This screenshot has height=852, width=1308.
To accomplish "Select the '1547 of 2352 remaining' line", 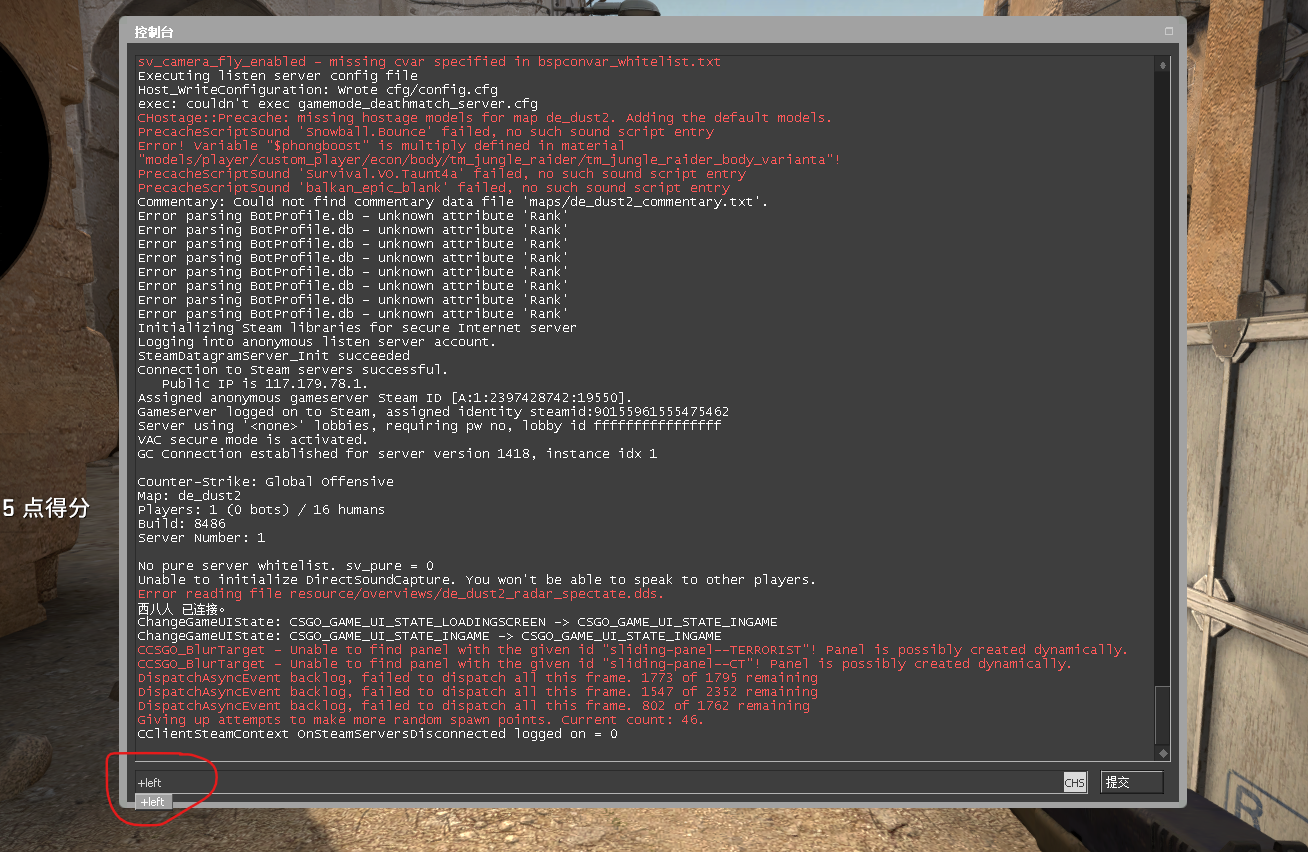I will (477, 692).
